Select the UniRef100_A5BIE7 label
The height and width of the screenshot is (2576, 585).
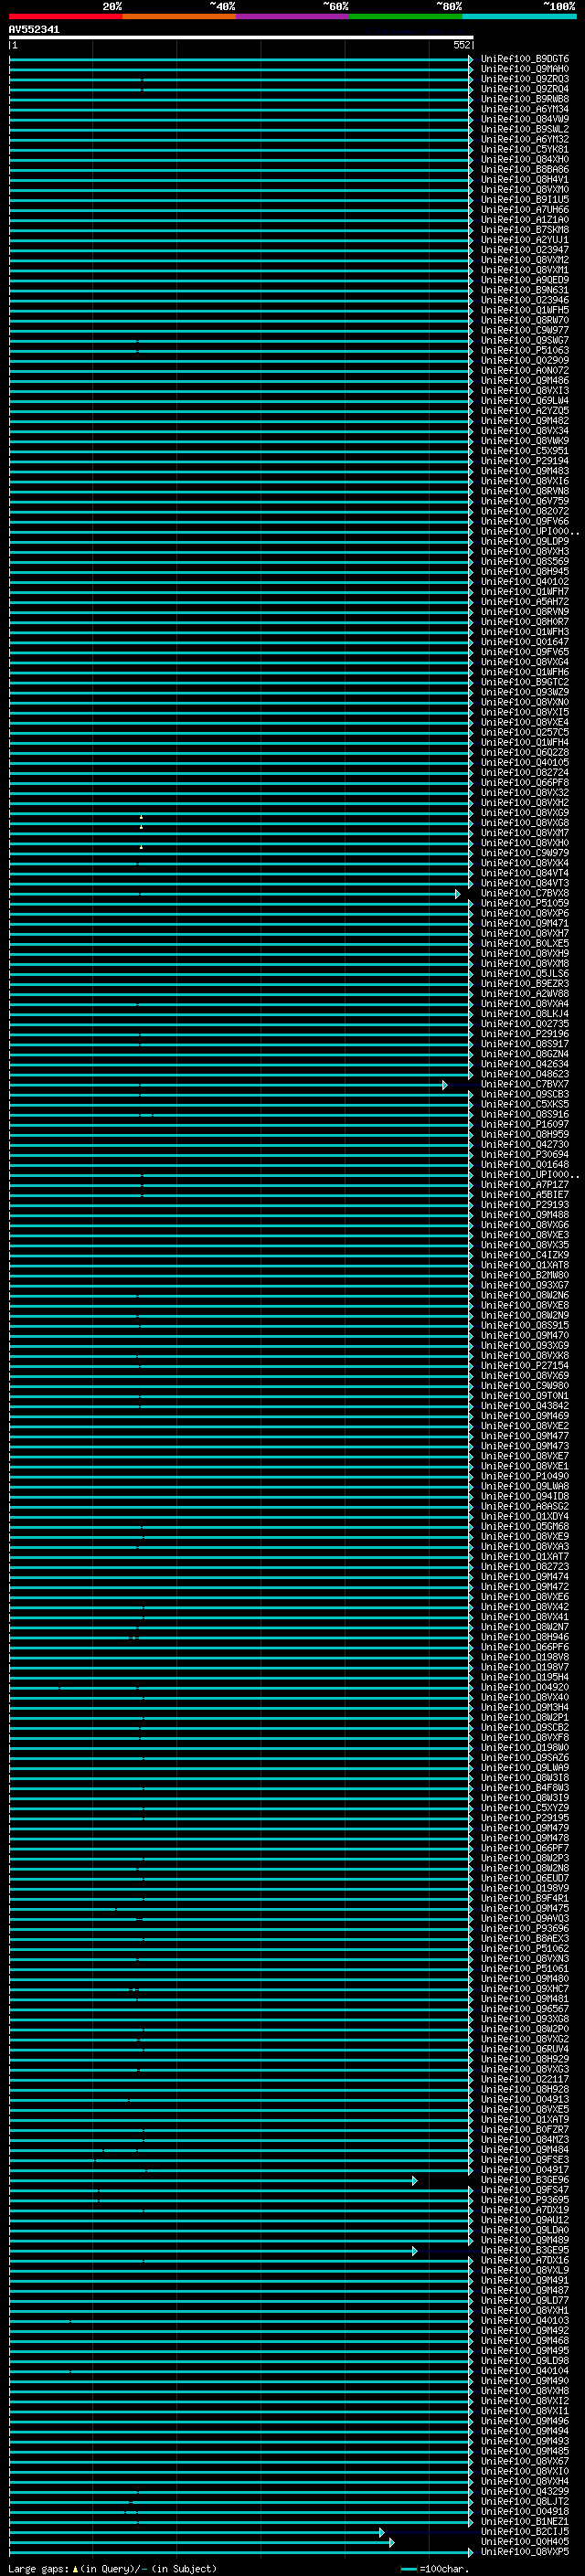pos(525,1195)
